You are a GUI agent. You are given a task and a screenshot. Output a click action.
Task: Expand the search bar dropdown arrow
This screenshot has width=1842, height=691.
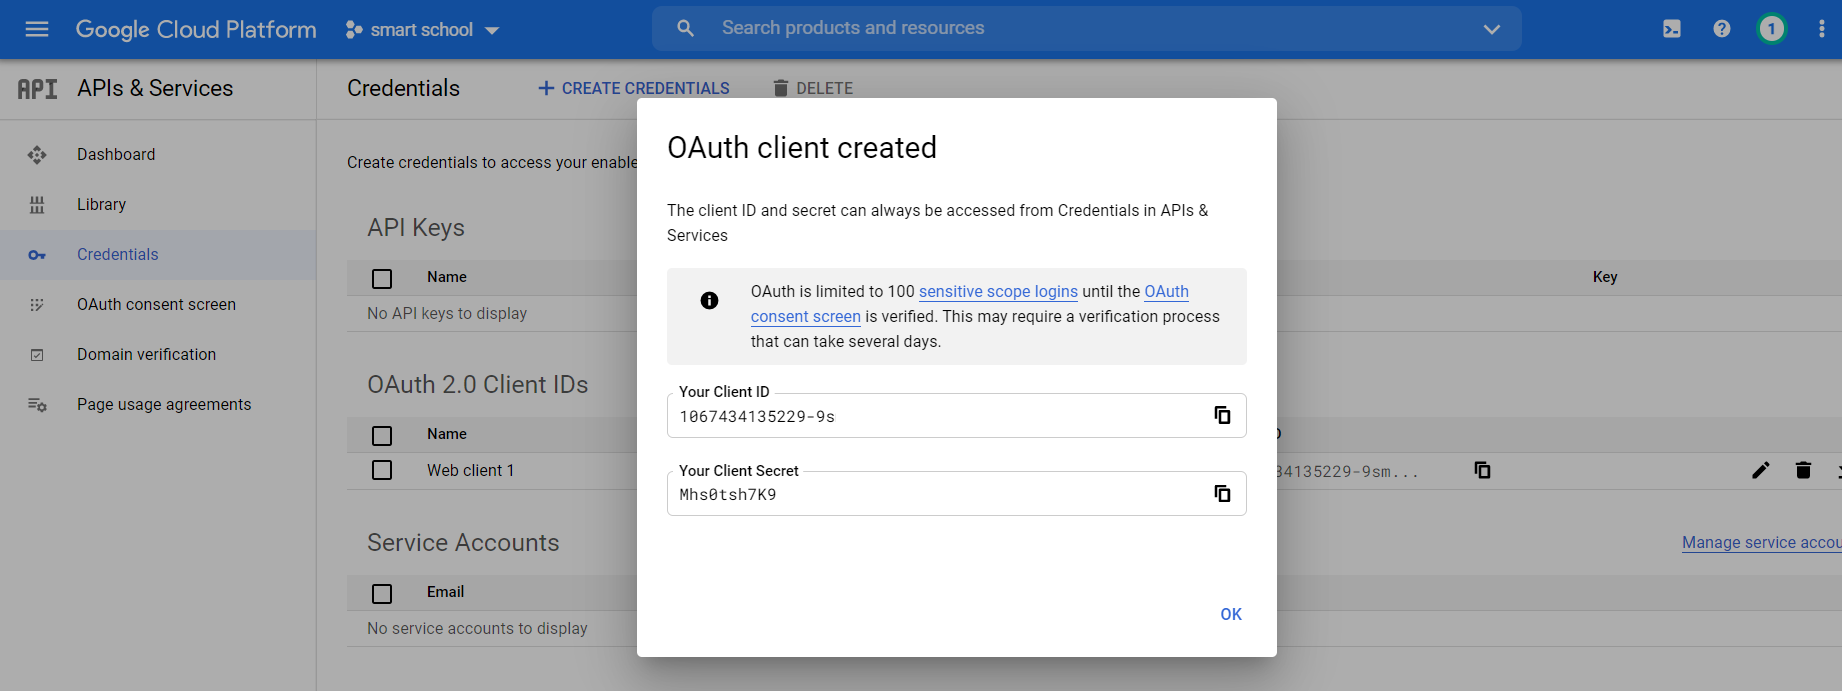click(1491, 29)
